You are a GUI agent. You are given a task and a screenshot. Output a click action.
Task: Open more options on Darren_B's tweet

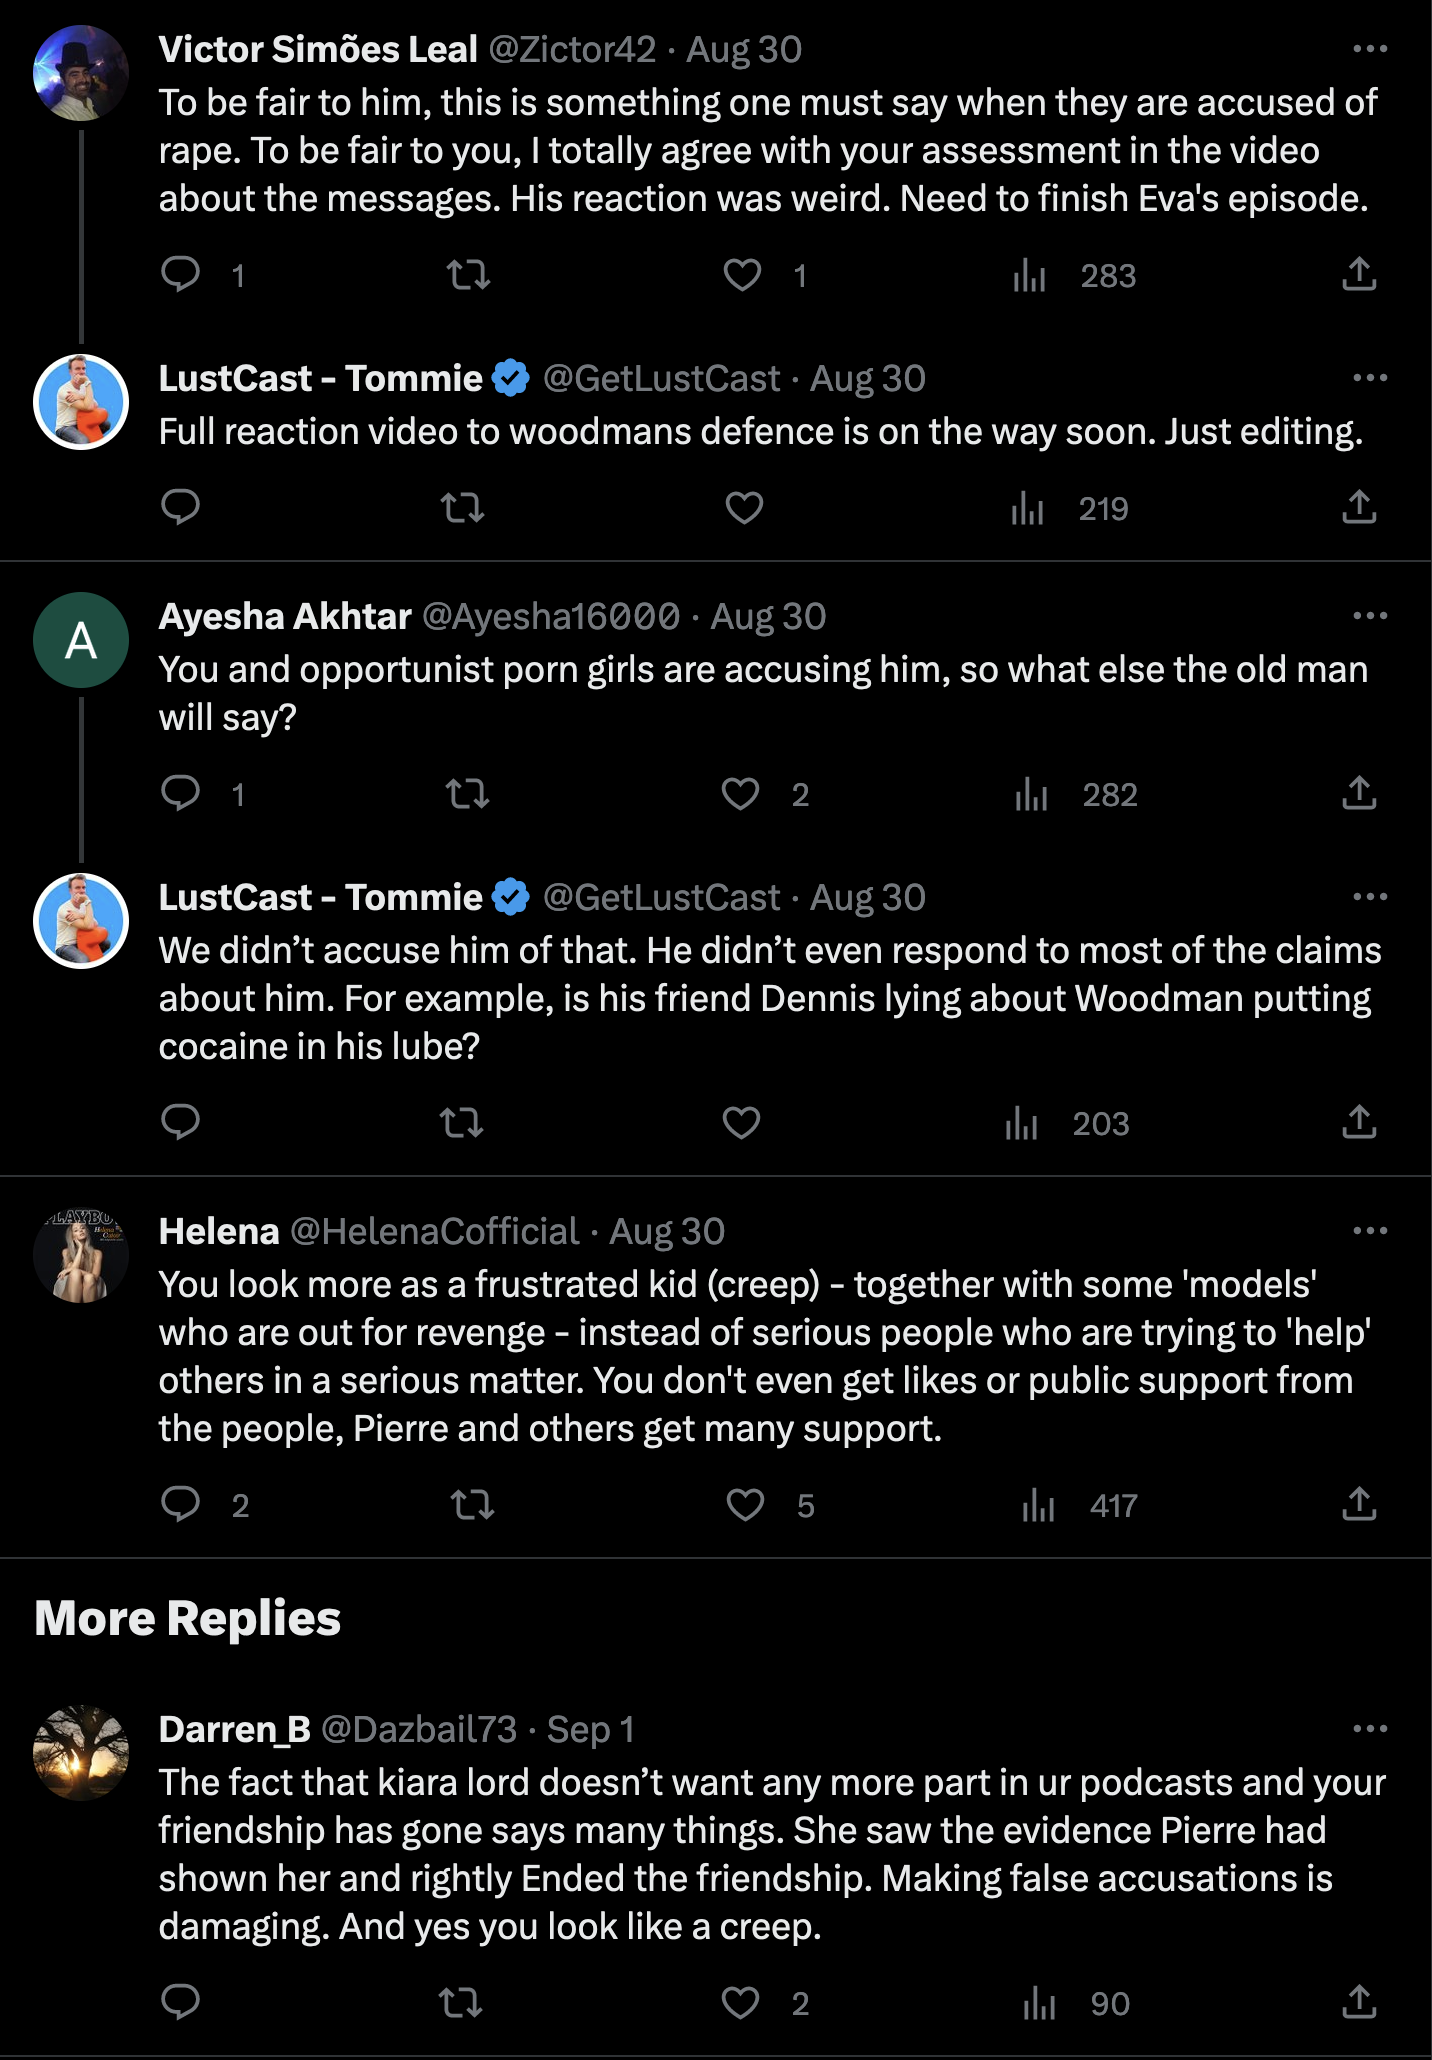coord(1369,1729)
